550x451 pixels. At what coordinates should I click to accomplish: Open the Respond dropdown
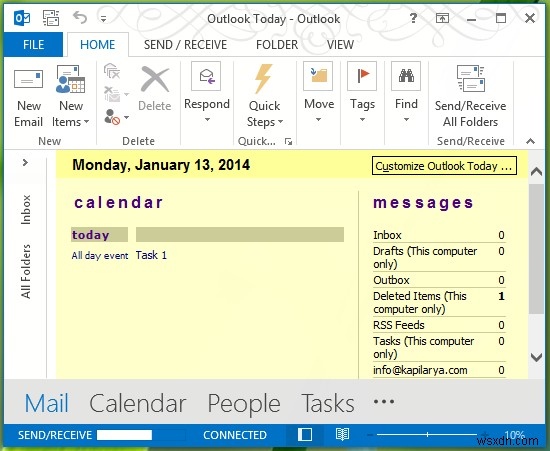[207, 92]
